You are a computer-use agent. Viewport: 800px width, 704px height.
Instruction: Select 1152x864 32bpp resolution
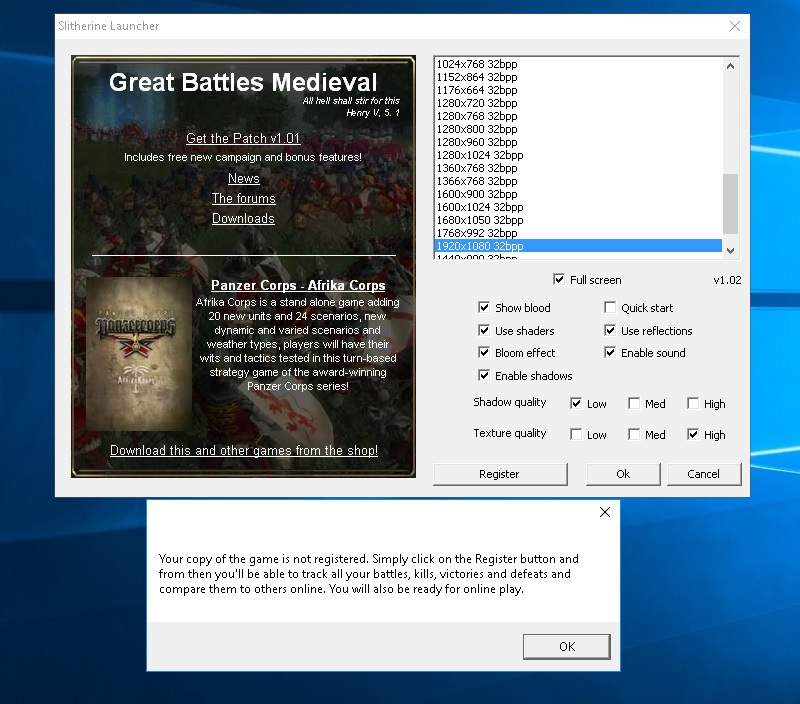(578, 77)
